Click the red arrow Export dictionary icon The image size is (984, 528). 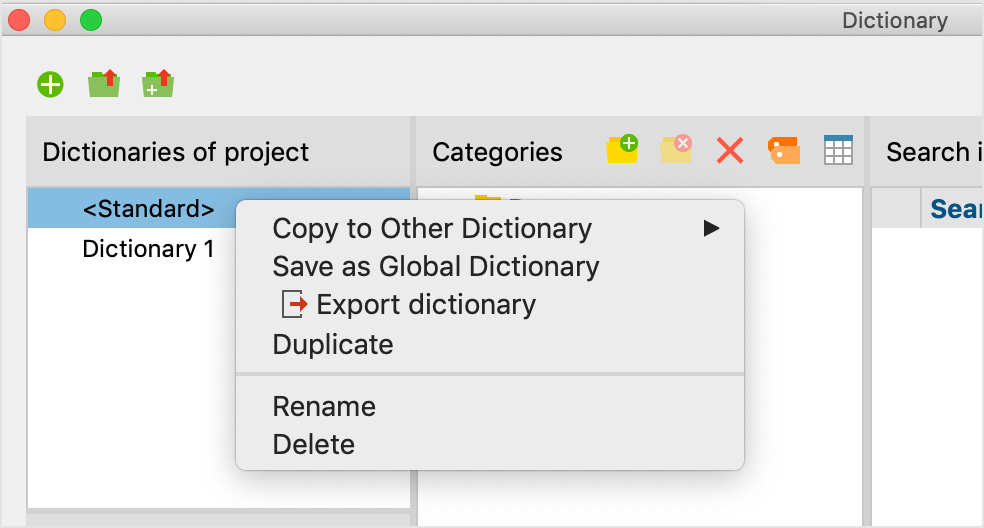pyautogui.click(x=294, y=304)
